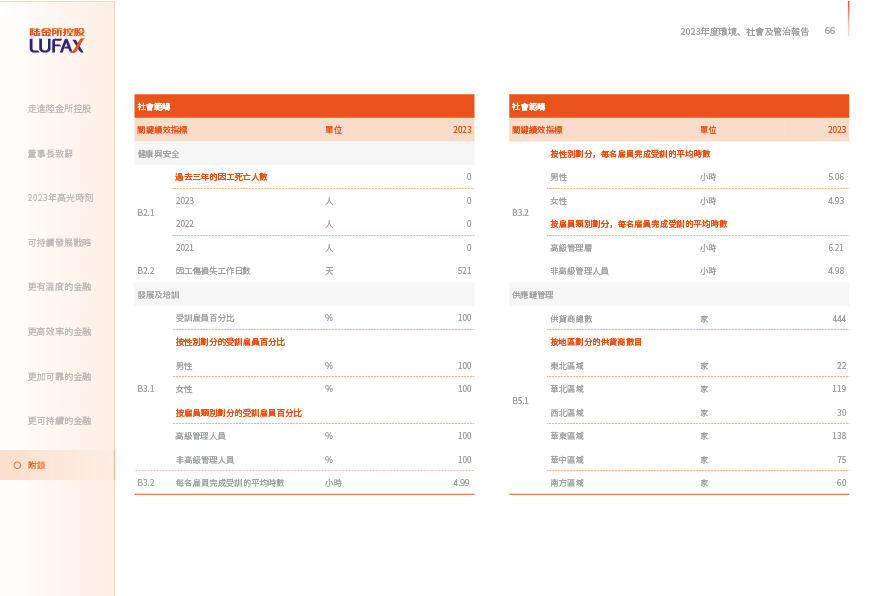Open the 走進陸金所控股 section
Screen dimensions: 893x596
[x=59, y=108]
